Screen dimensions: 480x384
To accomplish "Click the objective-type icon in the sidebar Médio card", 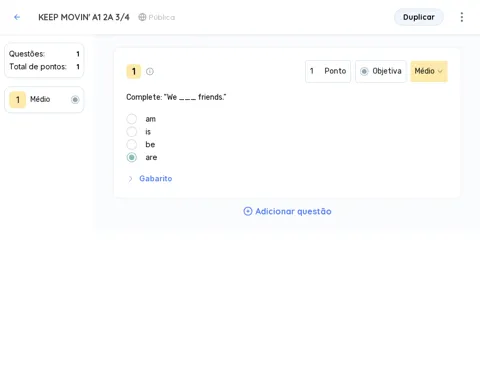I will coord(75,100).
